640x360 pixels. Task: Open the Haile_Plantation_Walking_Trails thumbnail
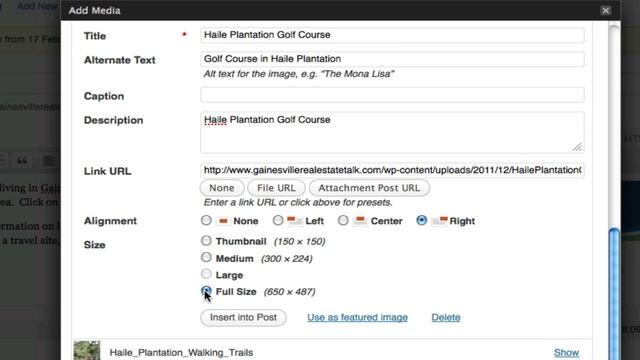[x=87, y=351]
